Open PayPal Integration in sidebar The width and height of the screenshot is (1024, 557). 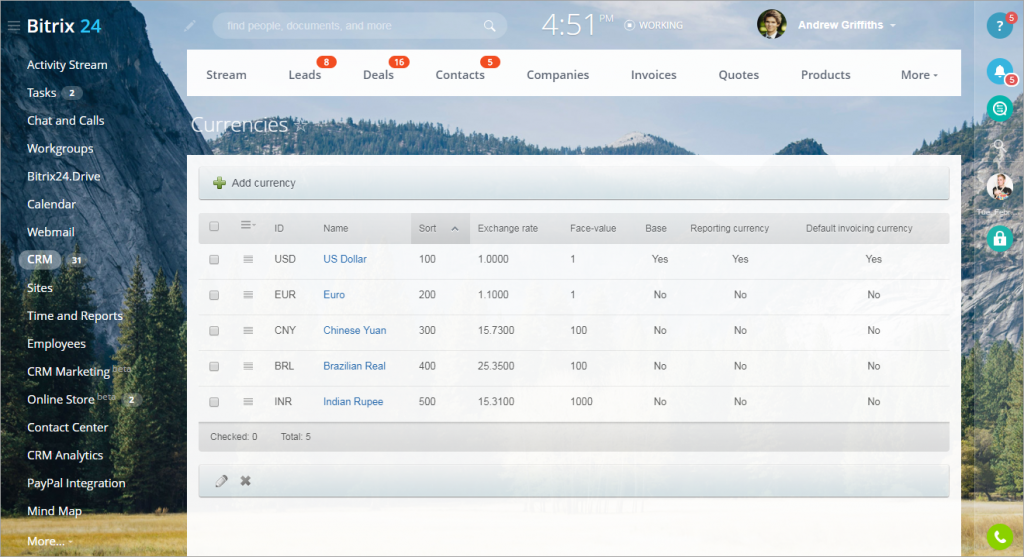(76, 484)
